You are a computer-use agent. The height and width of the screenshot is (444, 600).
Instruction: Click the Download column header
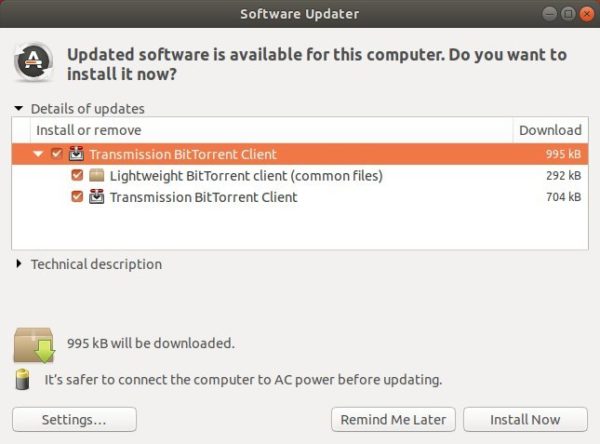click(x=550, y=130)
